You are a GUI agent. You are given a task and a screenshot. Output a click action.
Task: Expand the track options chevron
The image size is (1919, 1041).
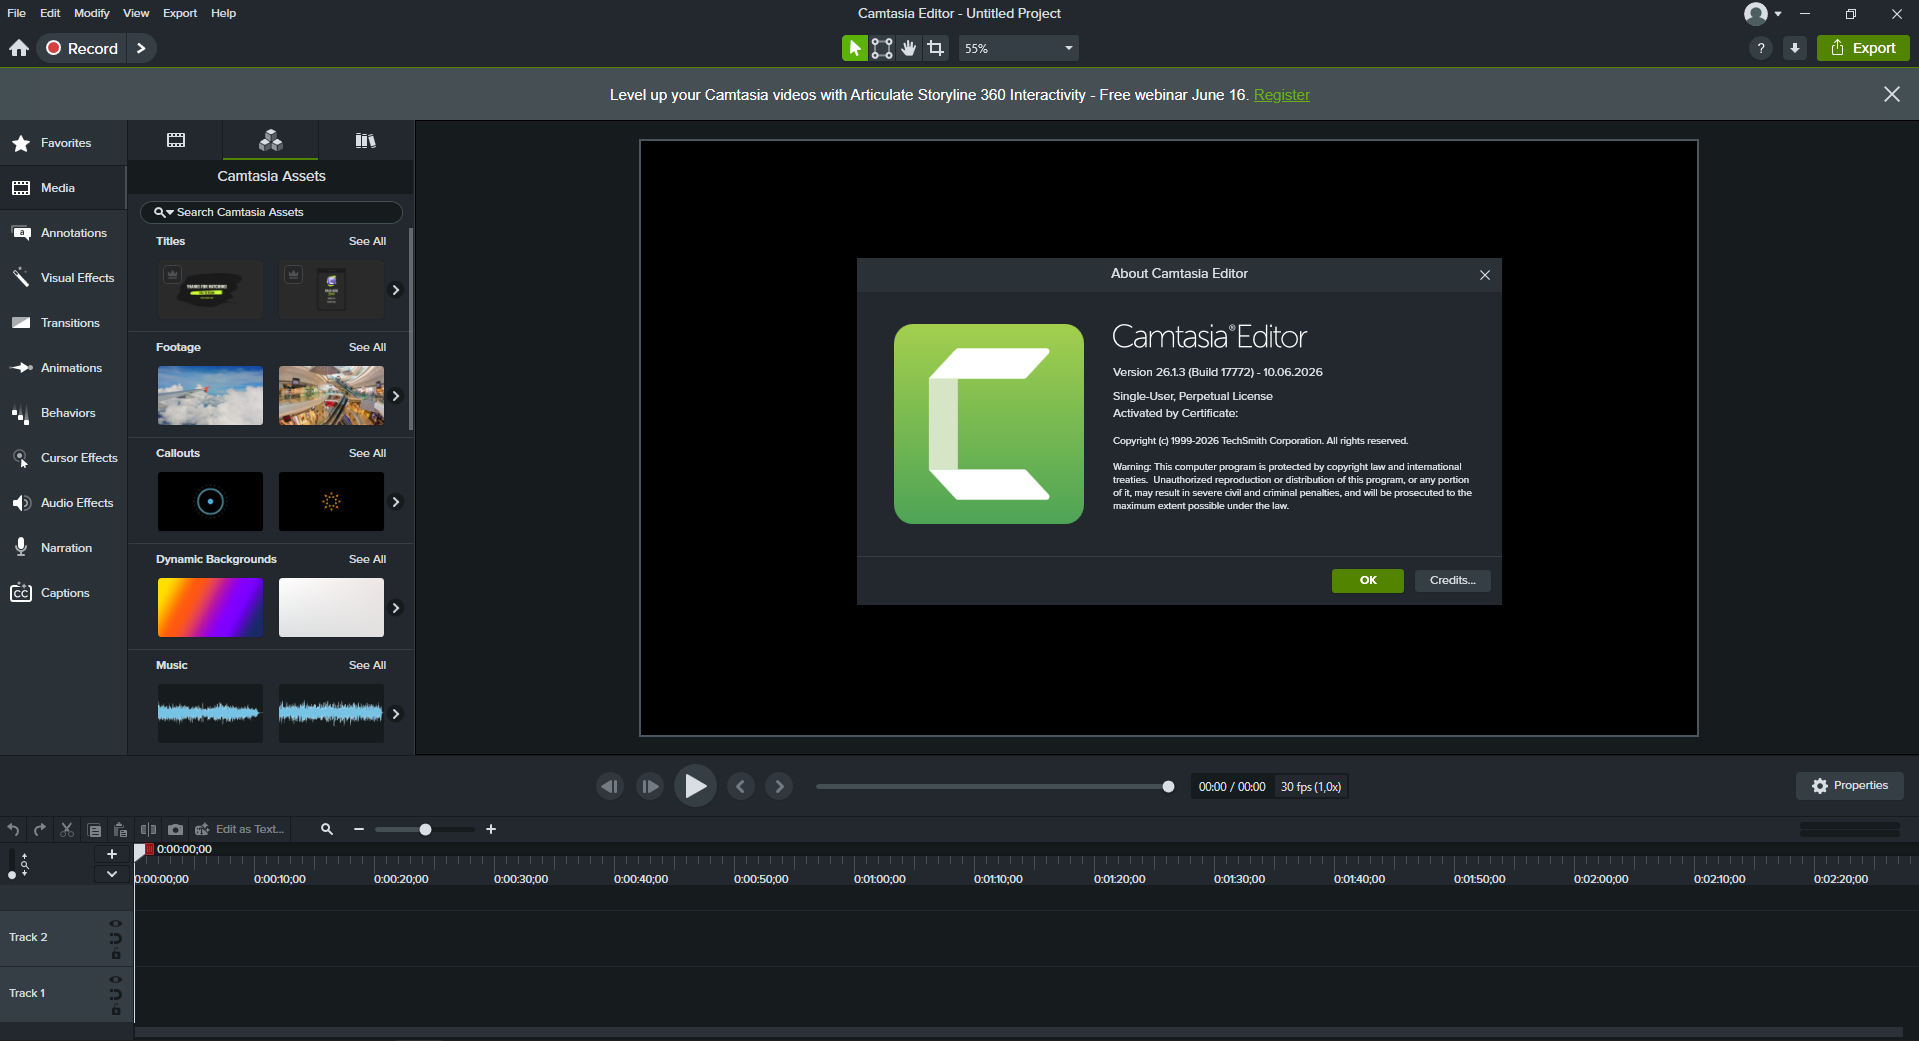112,874
